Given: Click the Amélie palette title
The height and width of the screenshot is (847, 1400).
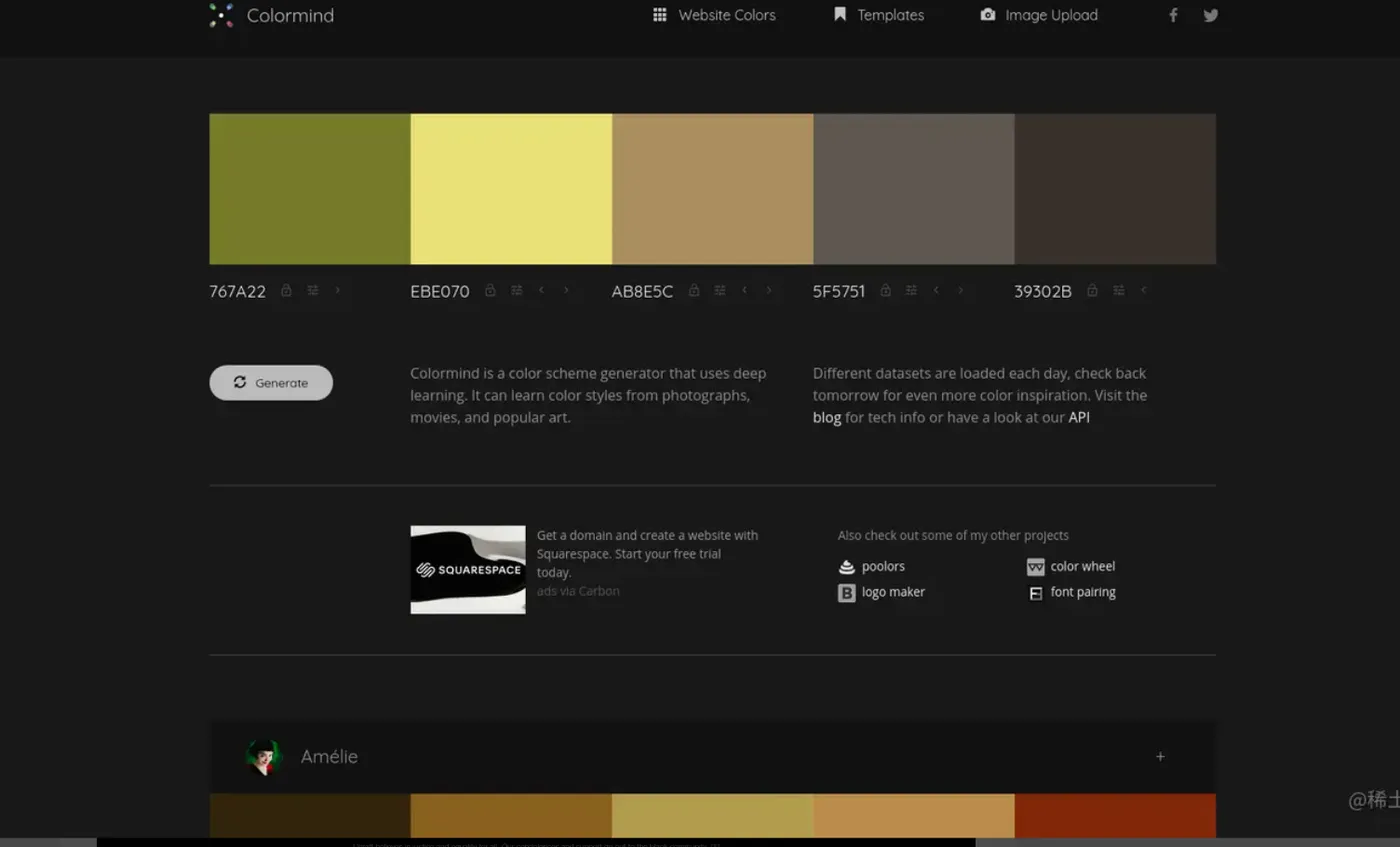Looking at the screenshot, I should point(329,757).
